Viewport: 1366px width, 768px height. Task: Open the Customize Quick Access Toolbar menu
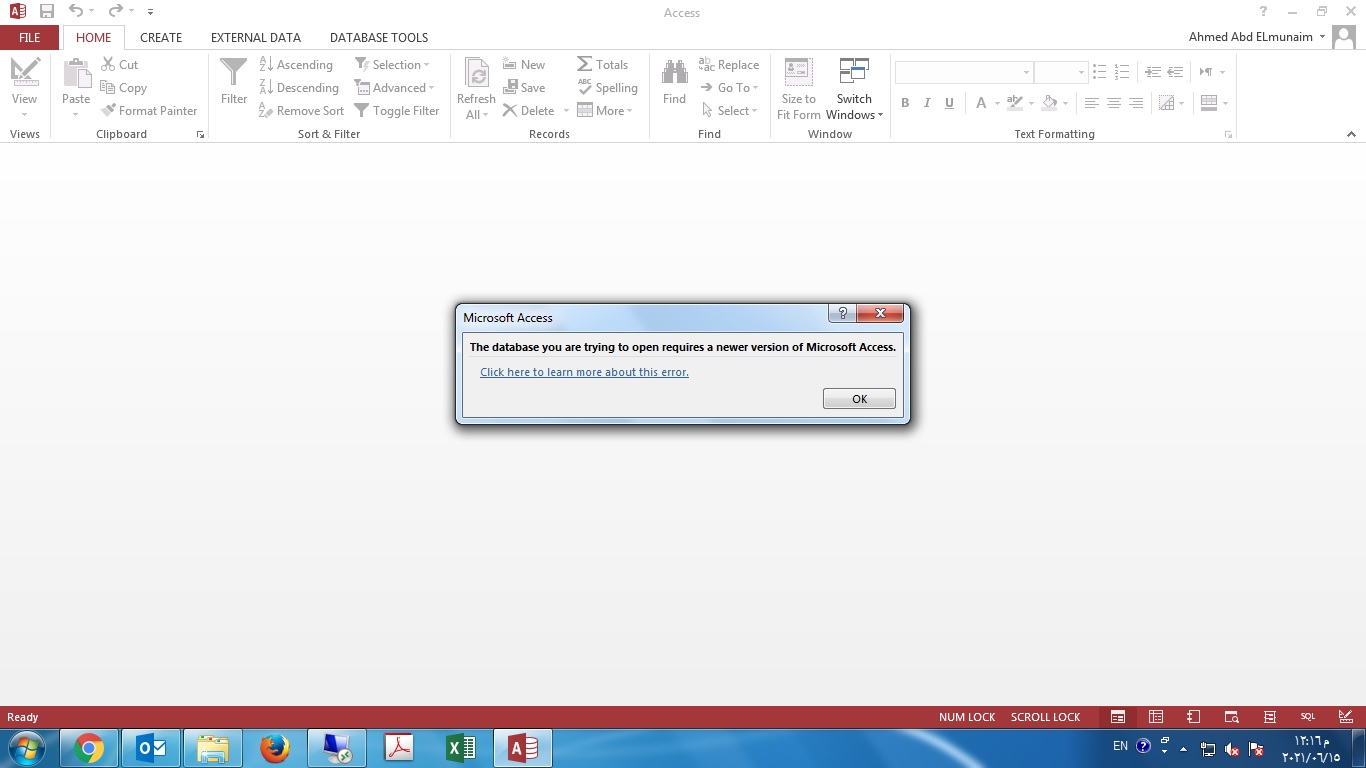pyautogui.click(x=150, y=12)
